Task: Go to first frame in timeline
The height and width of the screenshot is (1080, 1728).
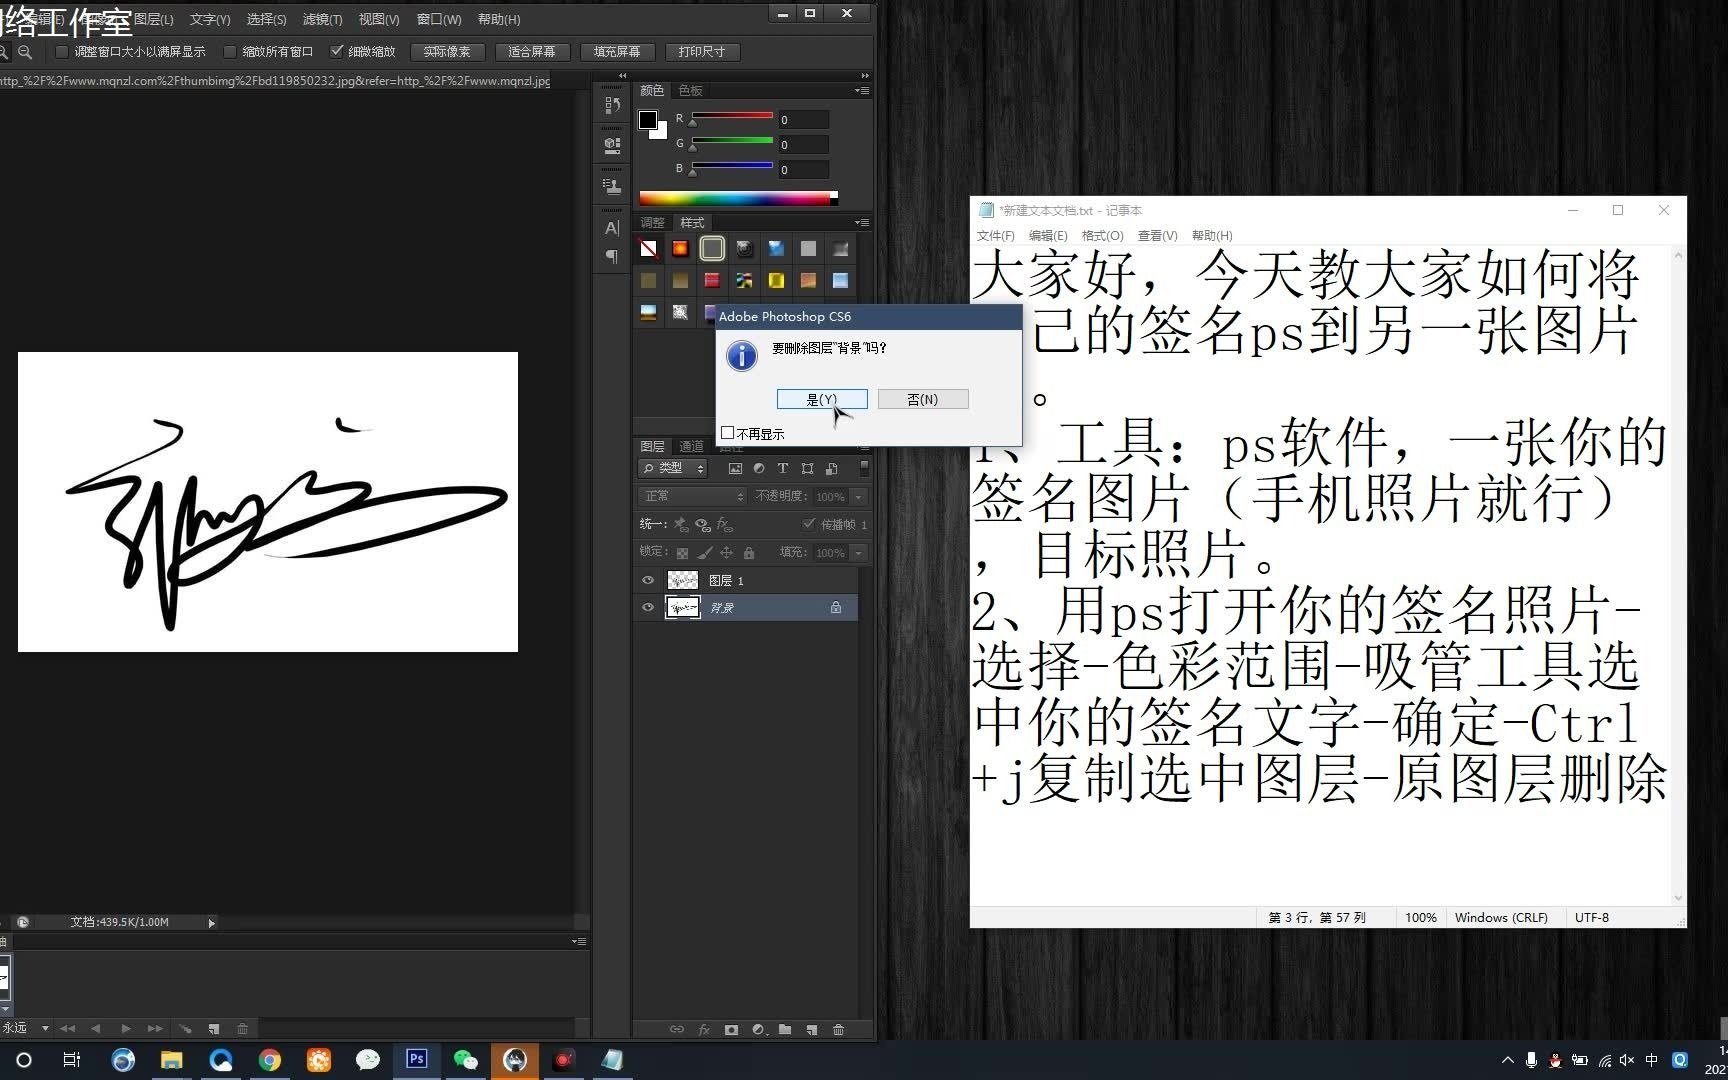Action: pyautogui.click(x=67, y=1028)
